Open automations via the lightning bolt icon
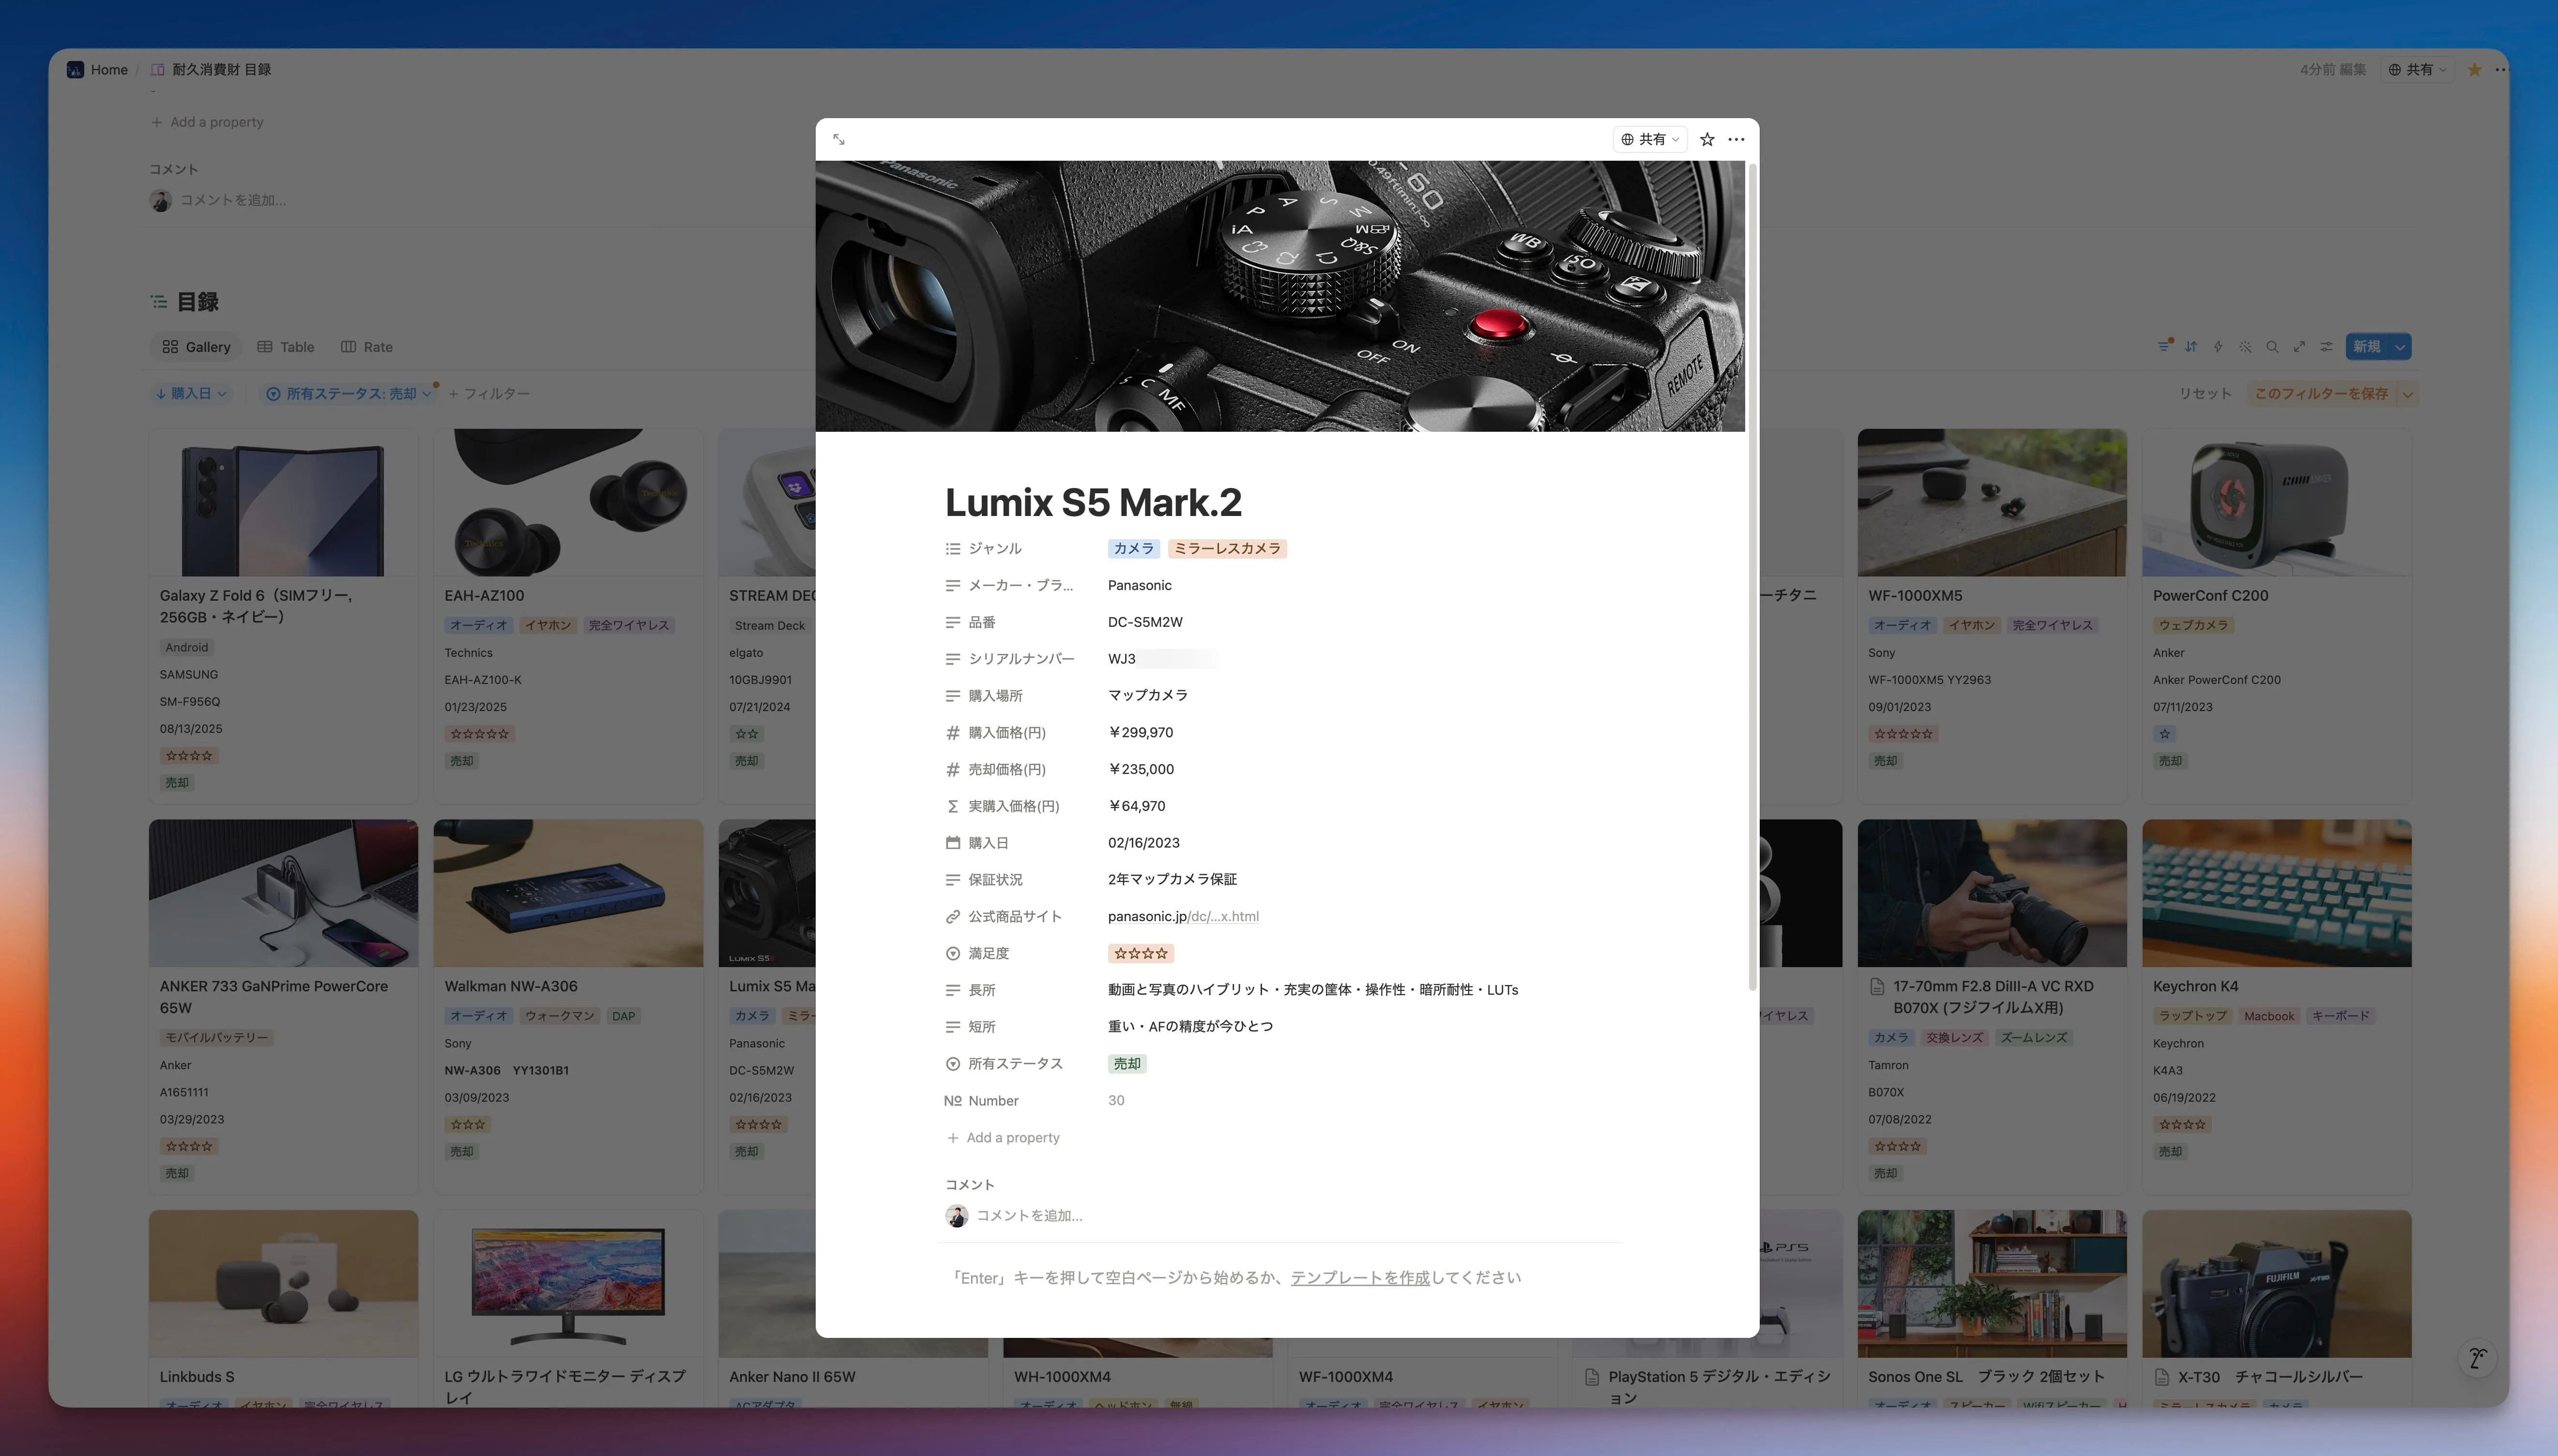 point(2218,346)
